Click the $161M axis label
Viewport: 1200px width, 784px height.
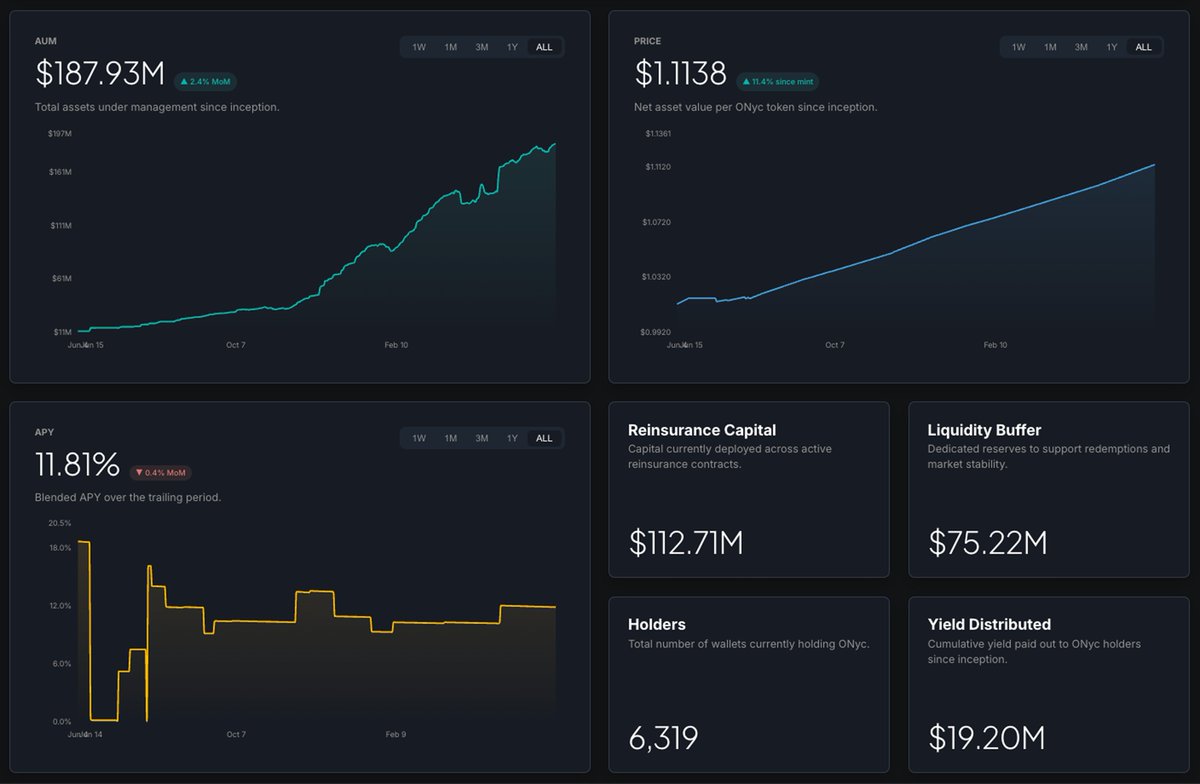[60, 172]
